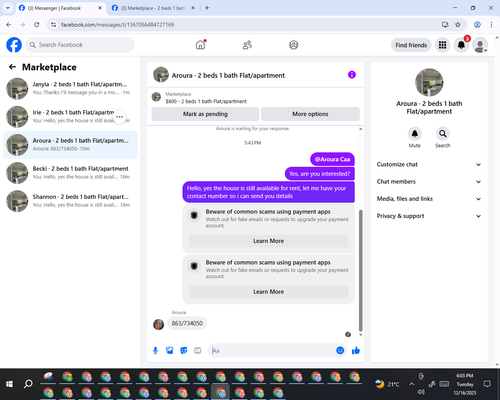Image resolution: width=500 pixels, height=400 pixels.
Task: Open Shannon's conversation
Action: point(70,201)
